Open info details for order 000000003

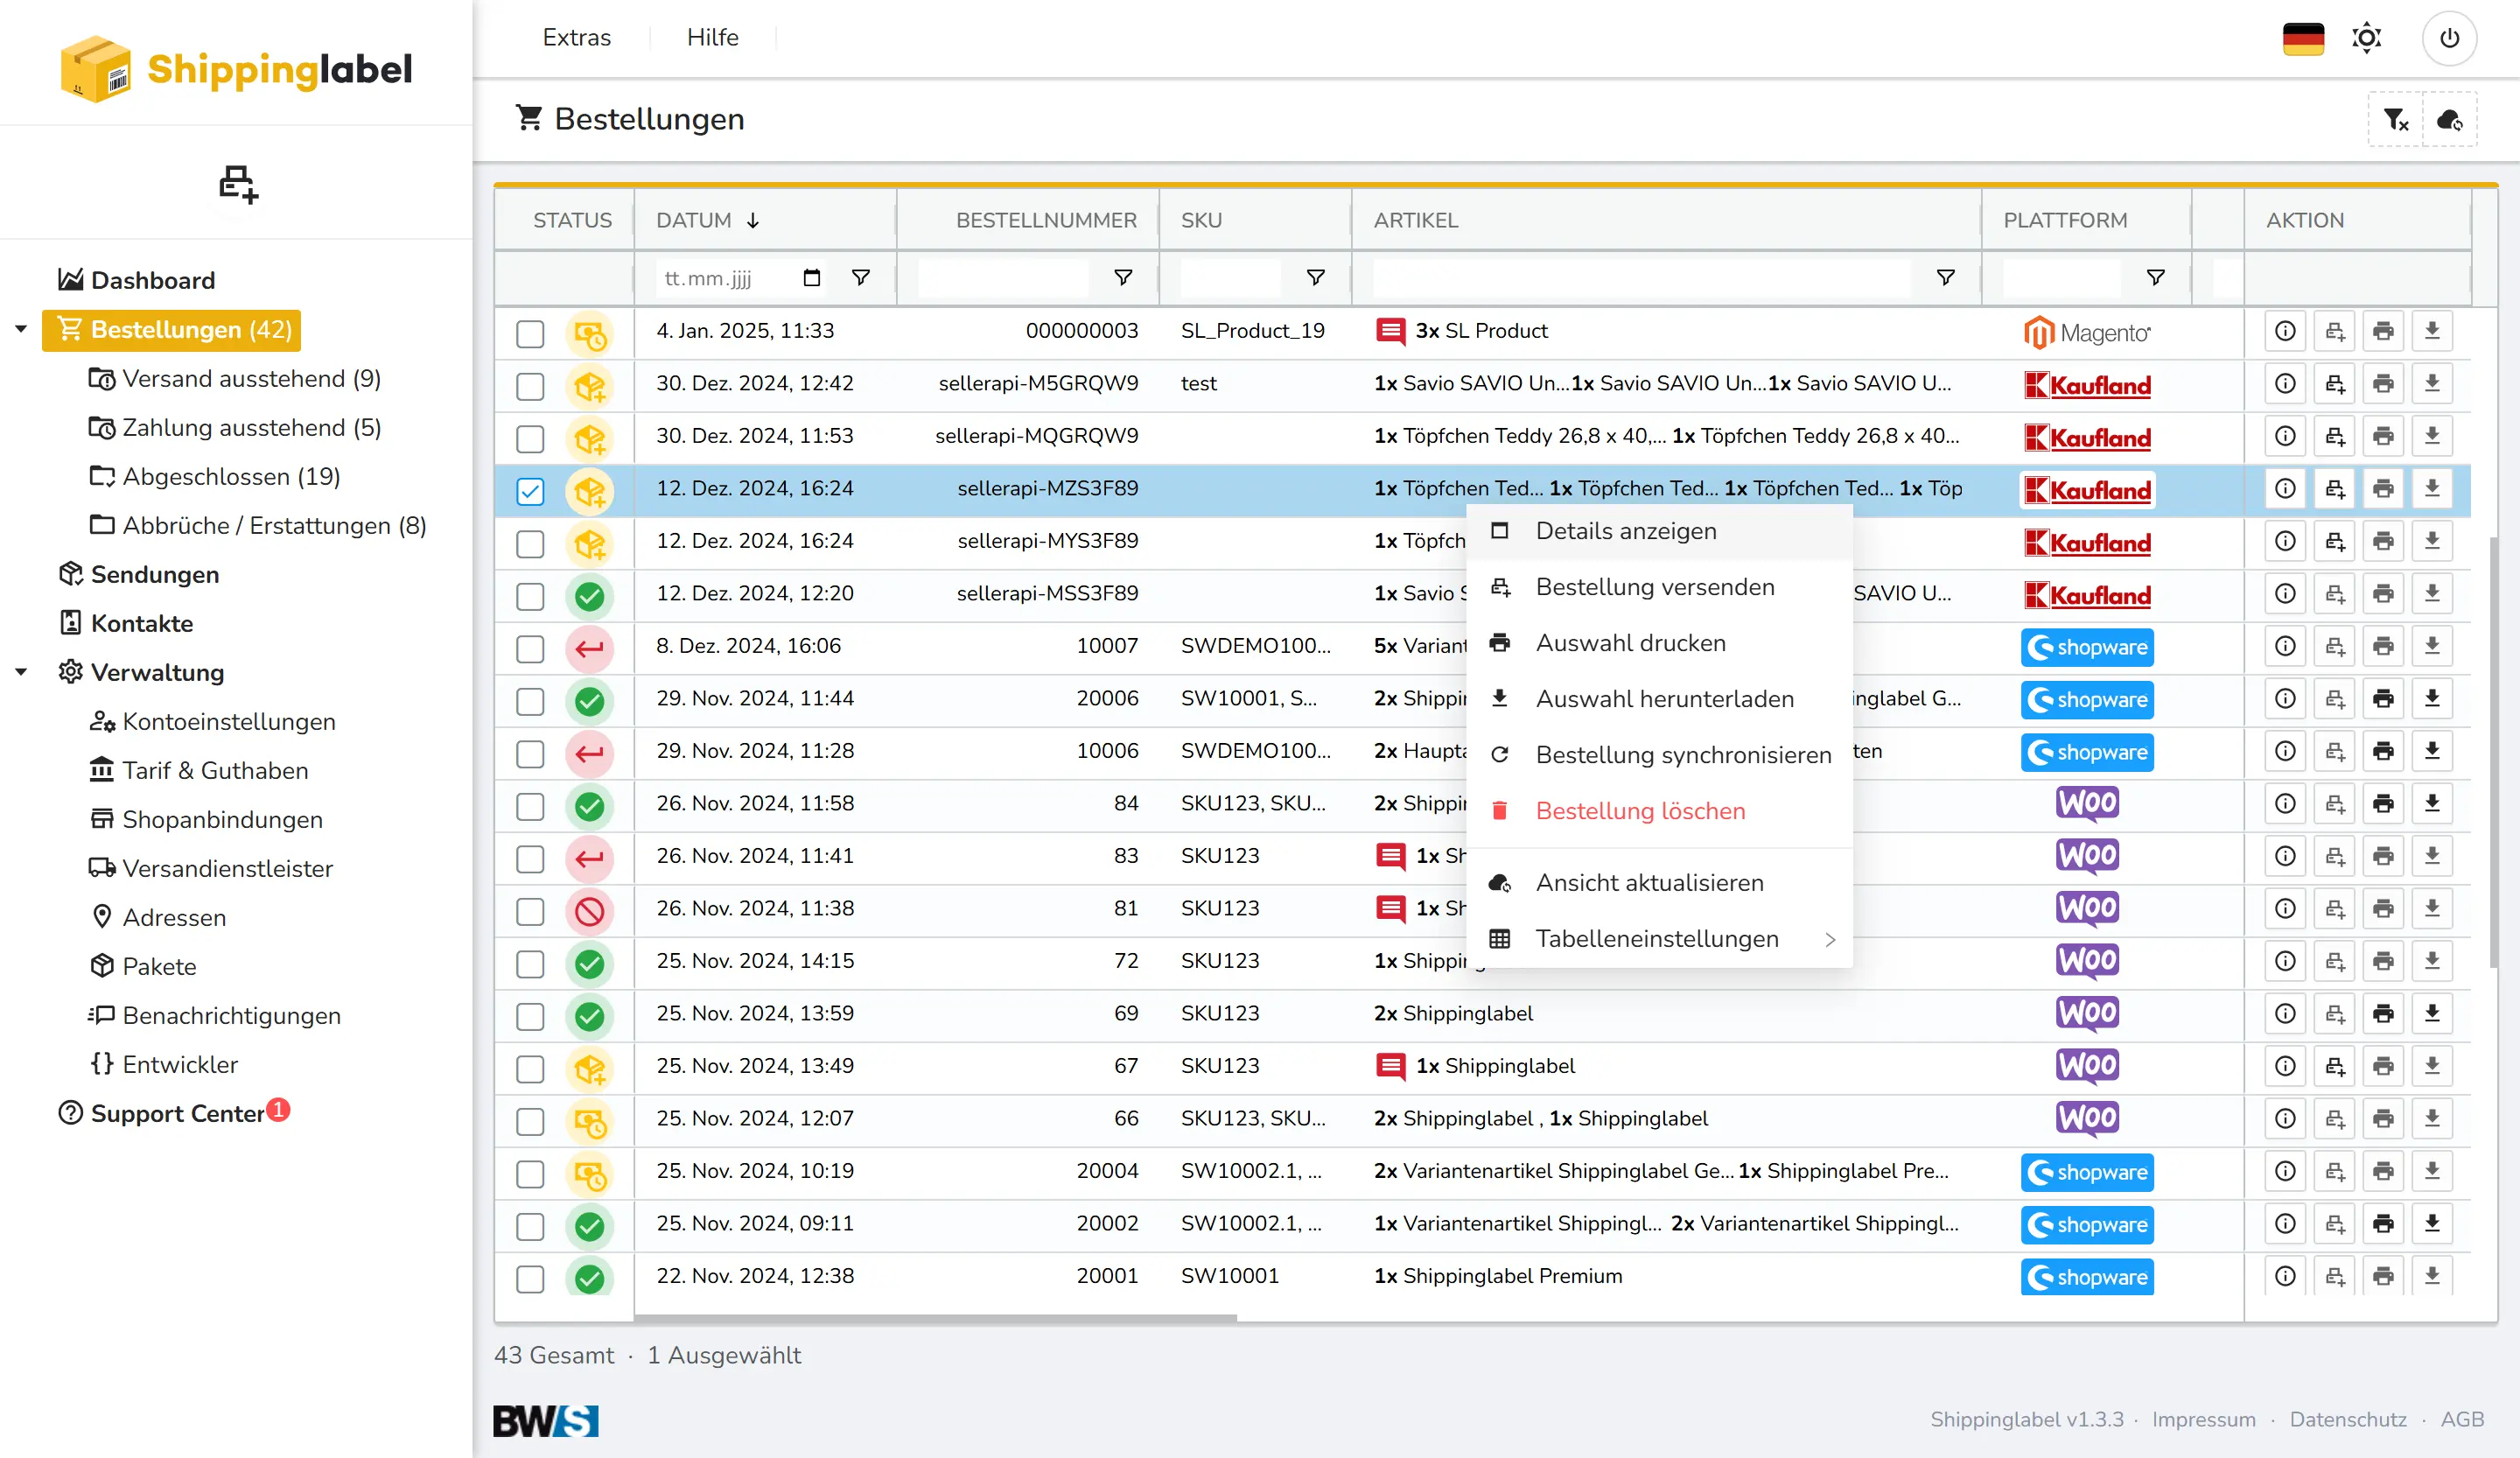click(2285, 331)
